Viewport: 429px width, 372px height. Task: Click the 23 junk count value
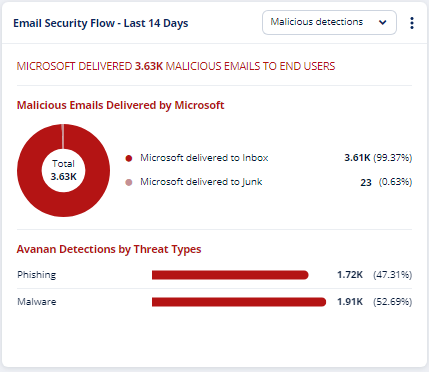pos(366,182)
